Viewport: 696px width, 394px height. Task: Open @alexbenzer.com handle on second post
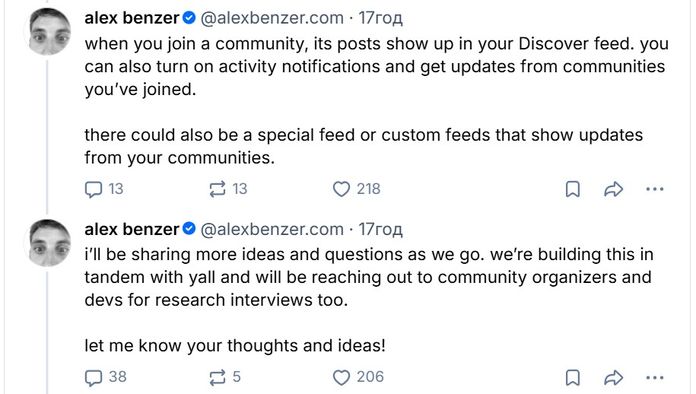(x=272, y=229)
